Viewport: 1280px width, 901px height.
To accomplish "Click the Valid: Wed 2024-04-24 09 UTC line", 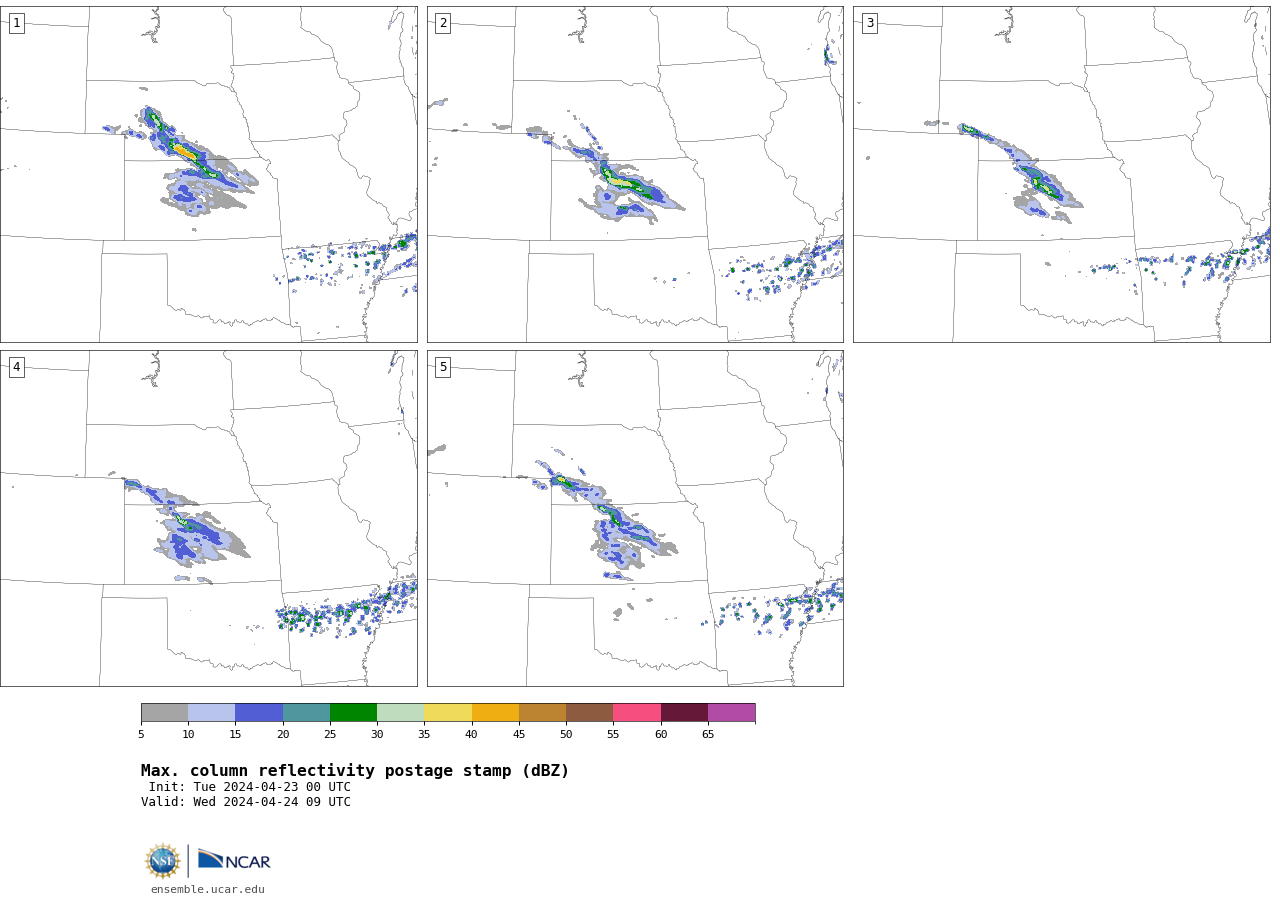I will point(246,802).
